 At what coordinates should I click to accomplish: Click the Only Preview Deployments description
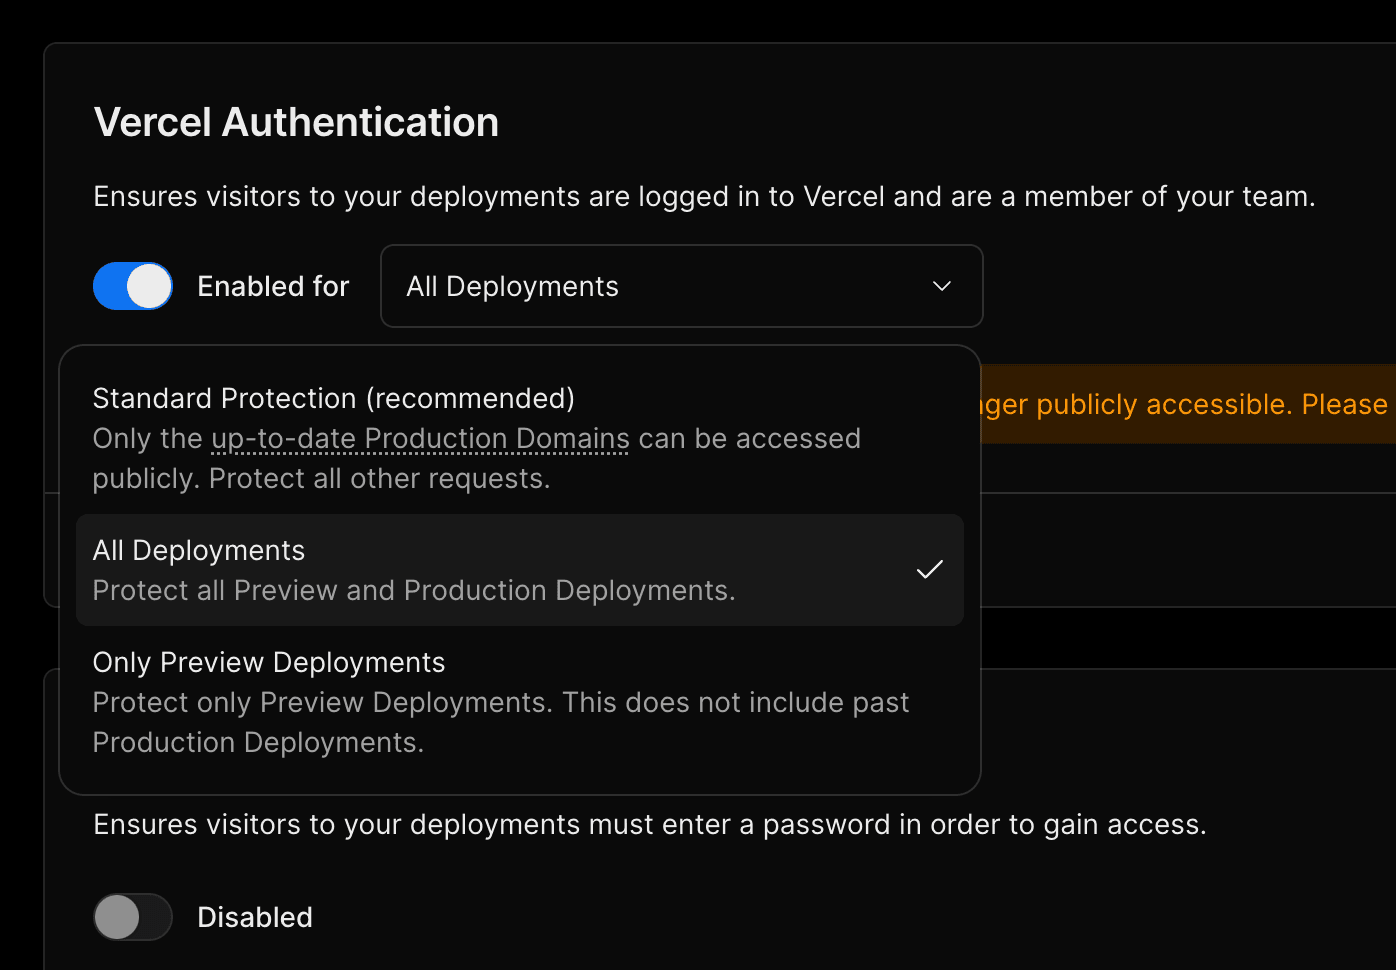(x=500, y=722)
